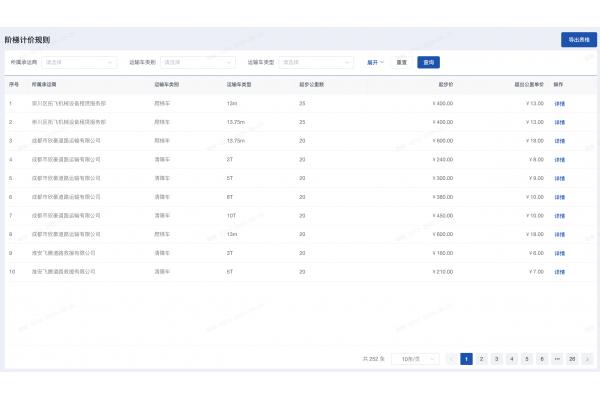View 详情 of row 8
The image size is (600, 400).
(559, 234)
